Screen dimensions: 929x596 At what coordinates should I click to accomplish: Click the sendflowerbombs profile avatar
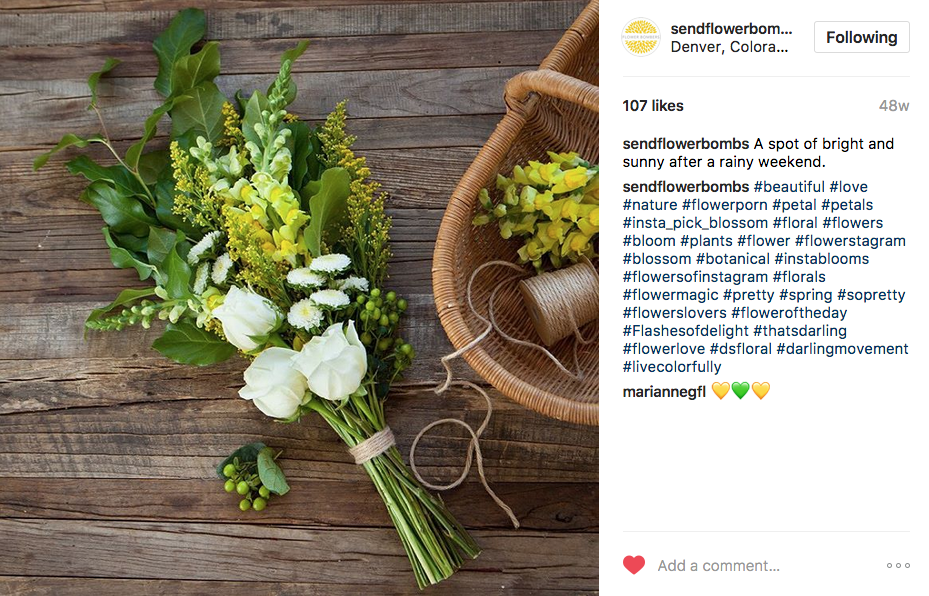coord(640,37)
